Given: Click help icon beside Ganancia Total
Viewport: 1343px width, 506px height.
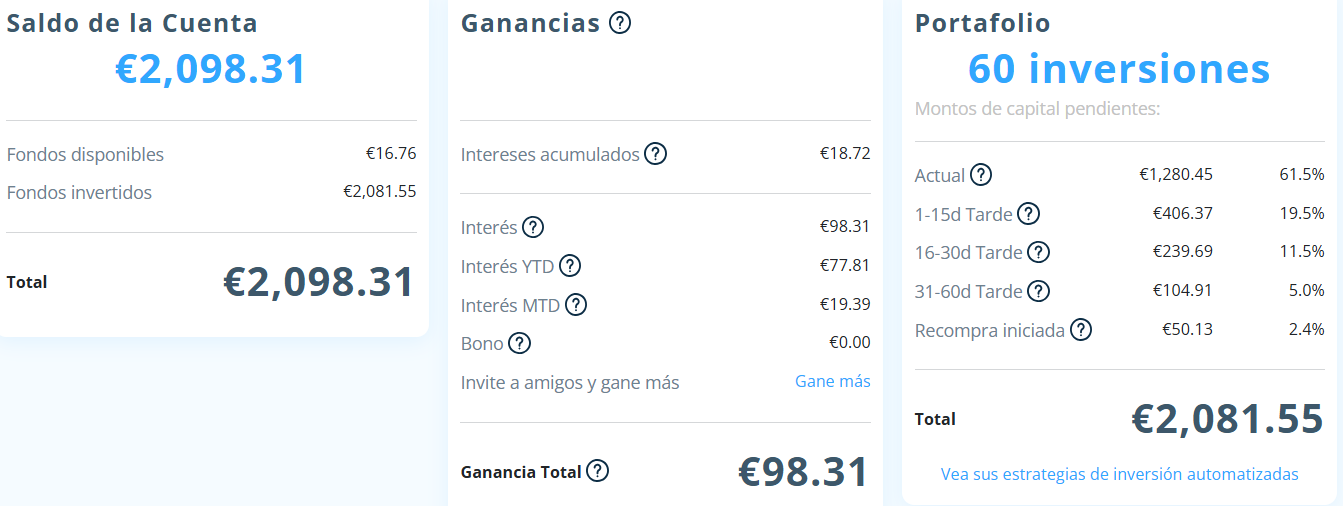Looking at the screenshot, I should pyautogui.click(x=598, y=471).
